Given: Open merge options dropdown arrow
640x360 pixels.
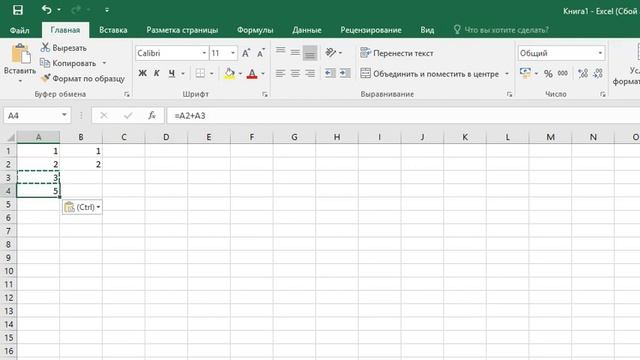Looking at the screenshot, I should pos(507,74).
